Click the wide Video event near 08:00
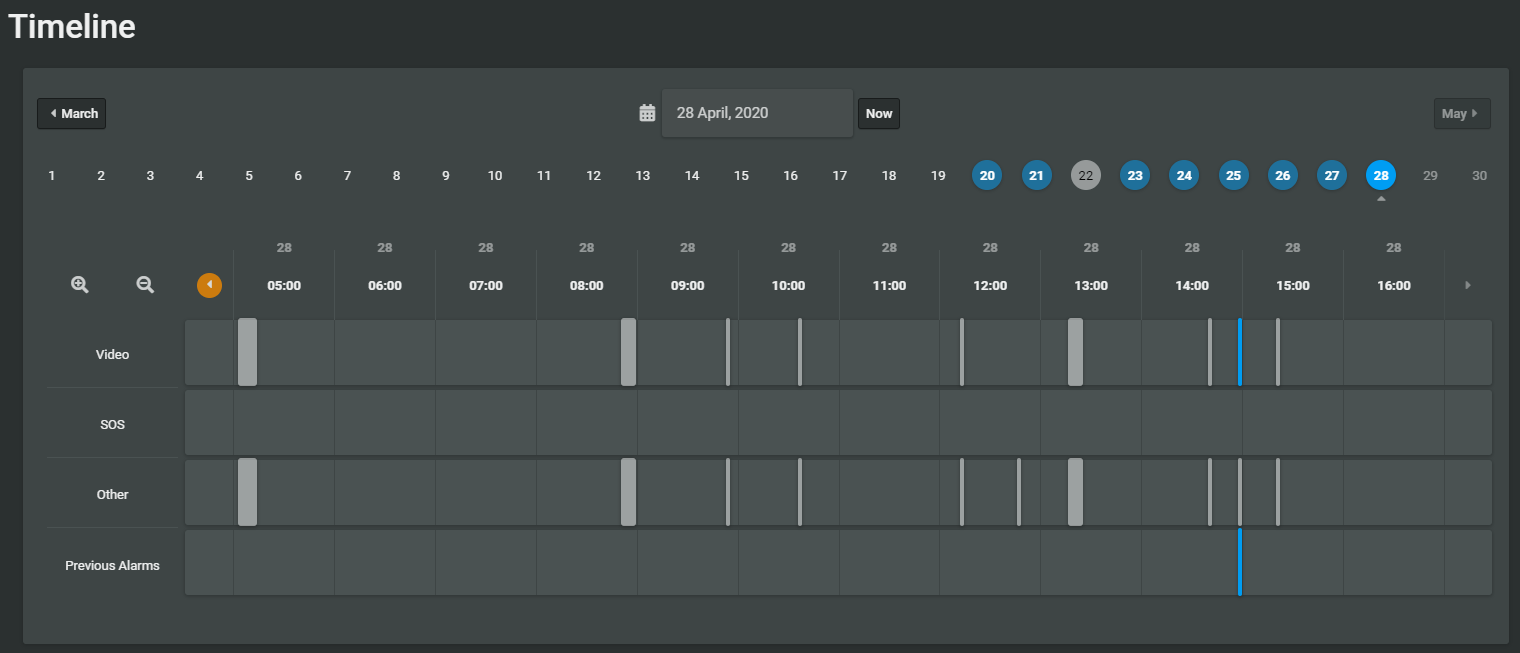Screen dimensions: 1520x653 628,352
